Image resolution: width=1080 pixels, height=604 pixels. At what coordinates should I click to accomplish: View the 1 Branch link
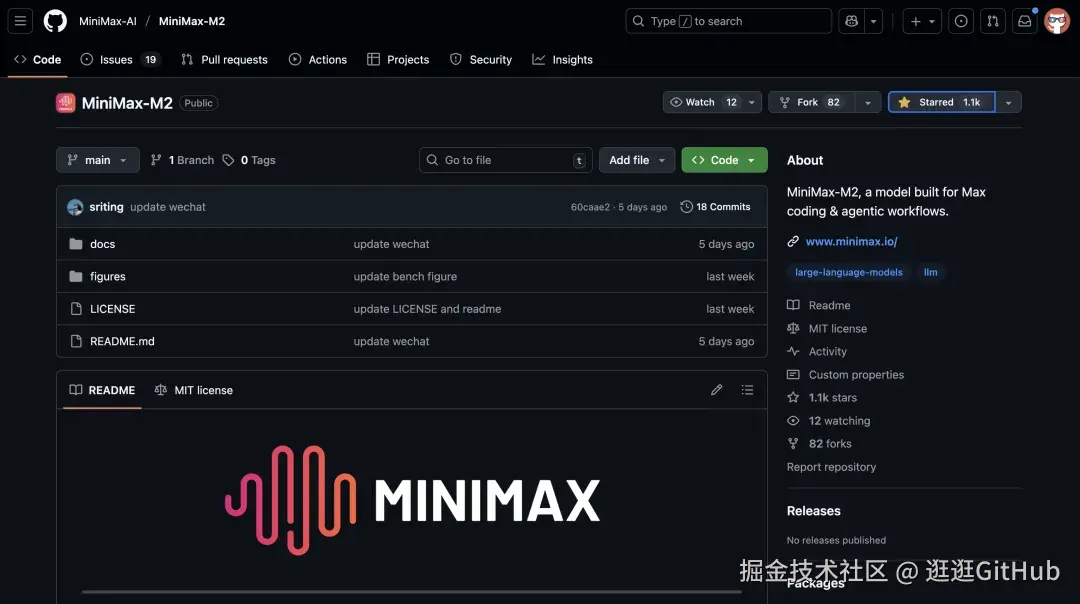point(183,160)
